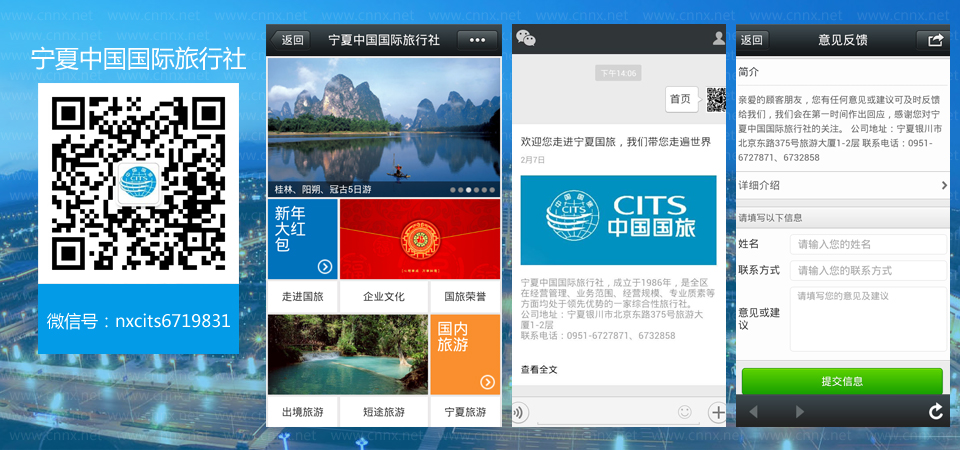Click the large QR code image

pyautogui.click(x=138, y=182)
